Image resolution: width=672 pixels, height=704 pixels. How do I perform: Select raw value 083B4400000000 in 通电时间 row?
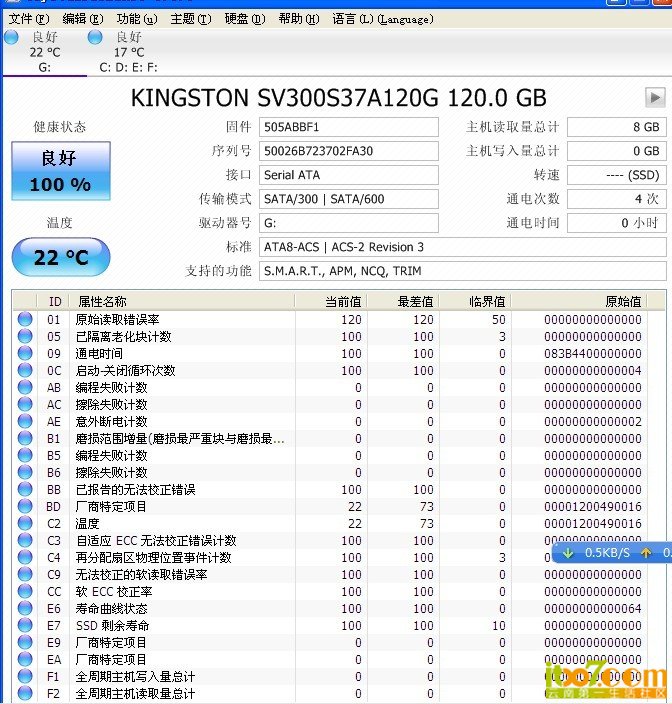pos(593,354)
